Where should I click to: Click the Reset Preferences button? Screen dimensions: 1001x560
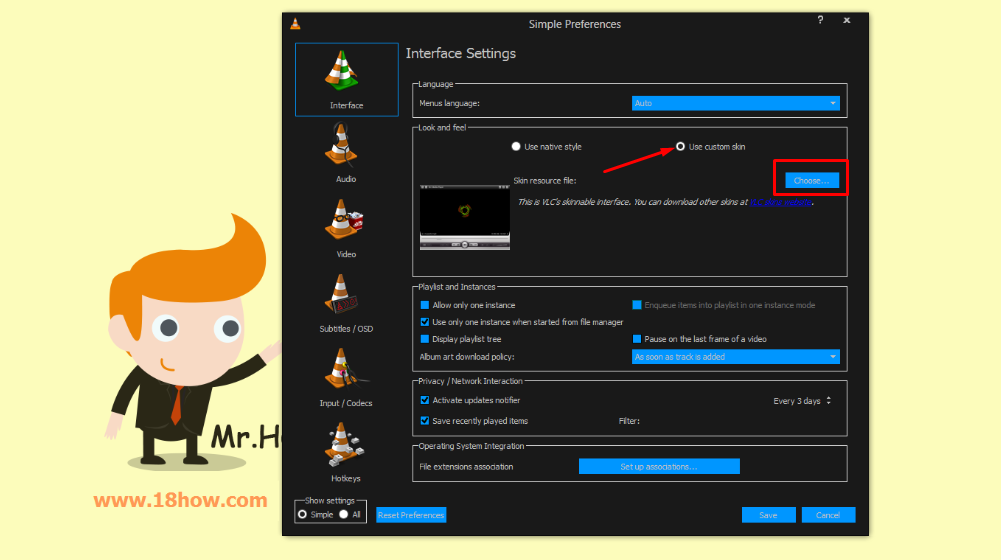coord(411,515)
